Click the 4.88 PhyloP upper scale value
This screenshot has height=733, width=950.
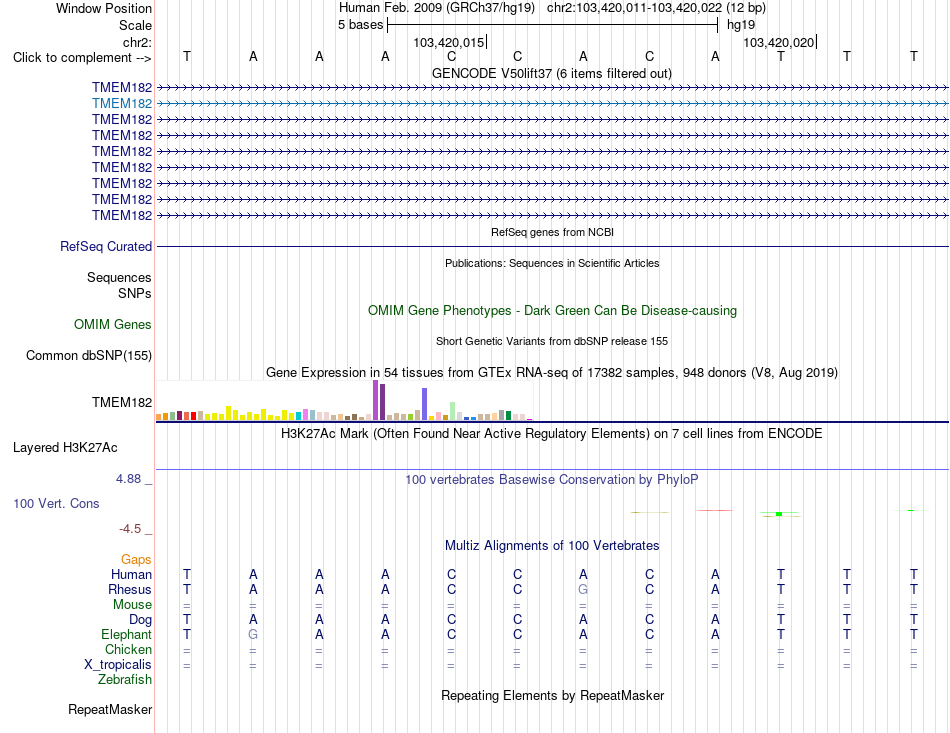pos(128,479)
